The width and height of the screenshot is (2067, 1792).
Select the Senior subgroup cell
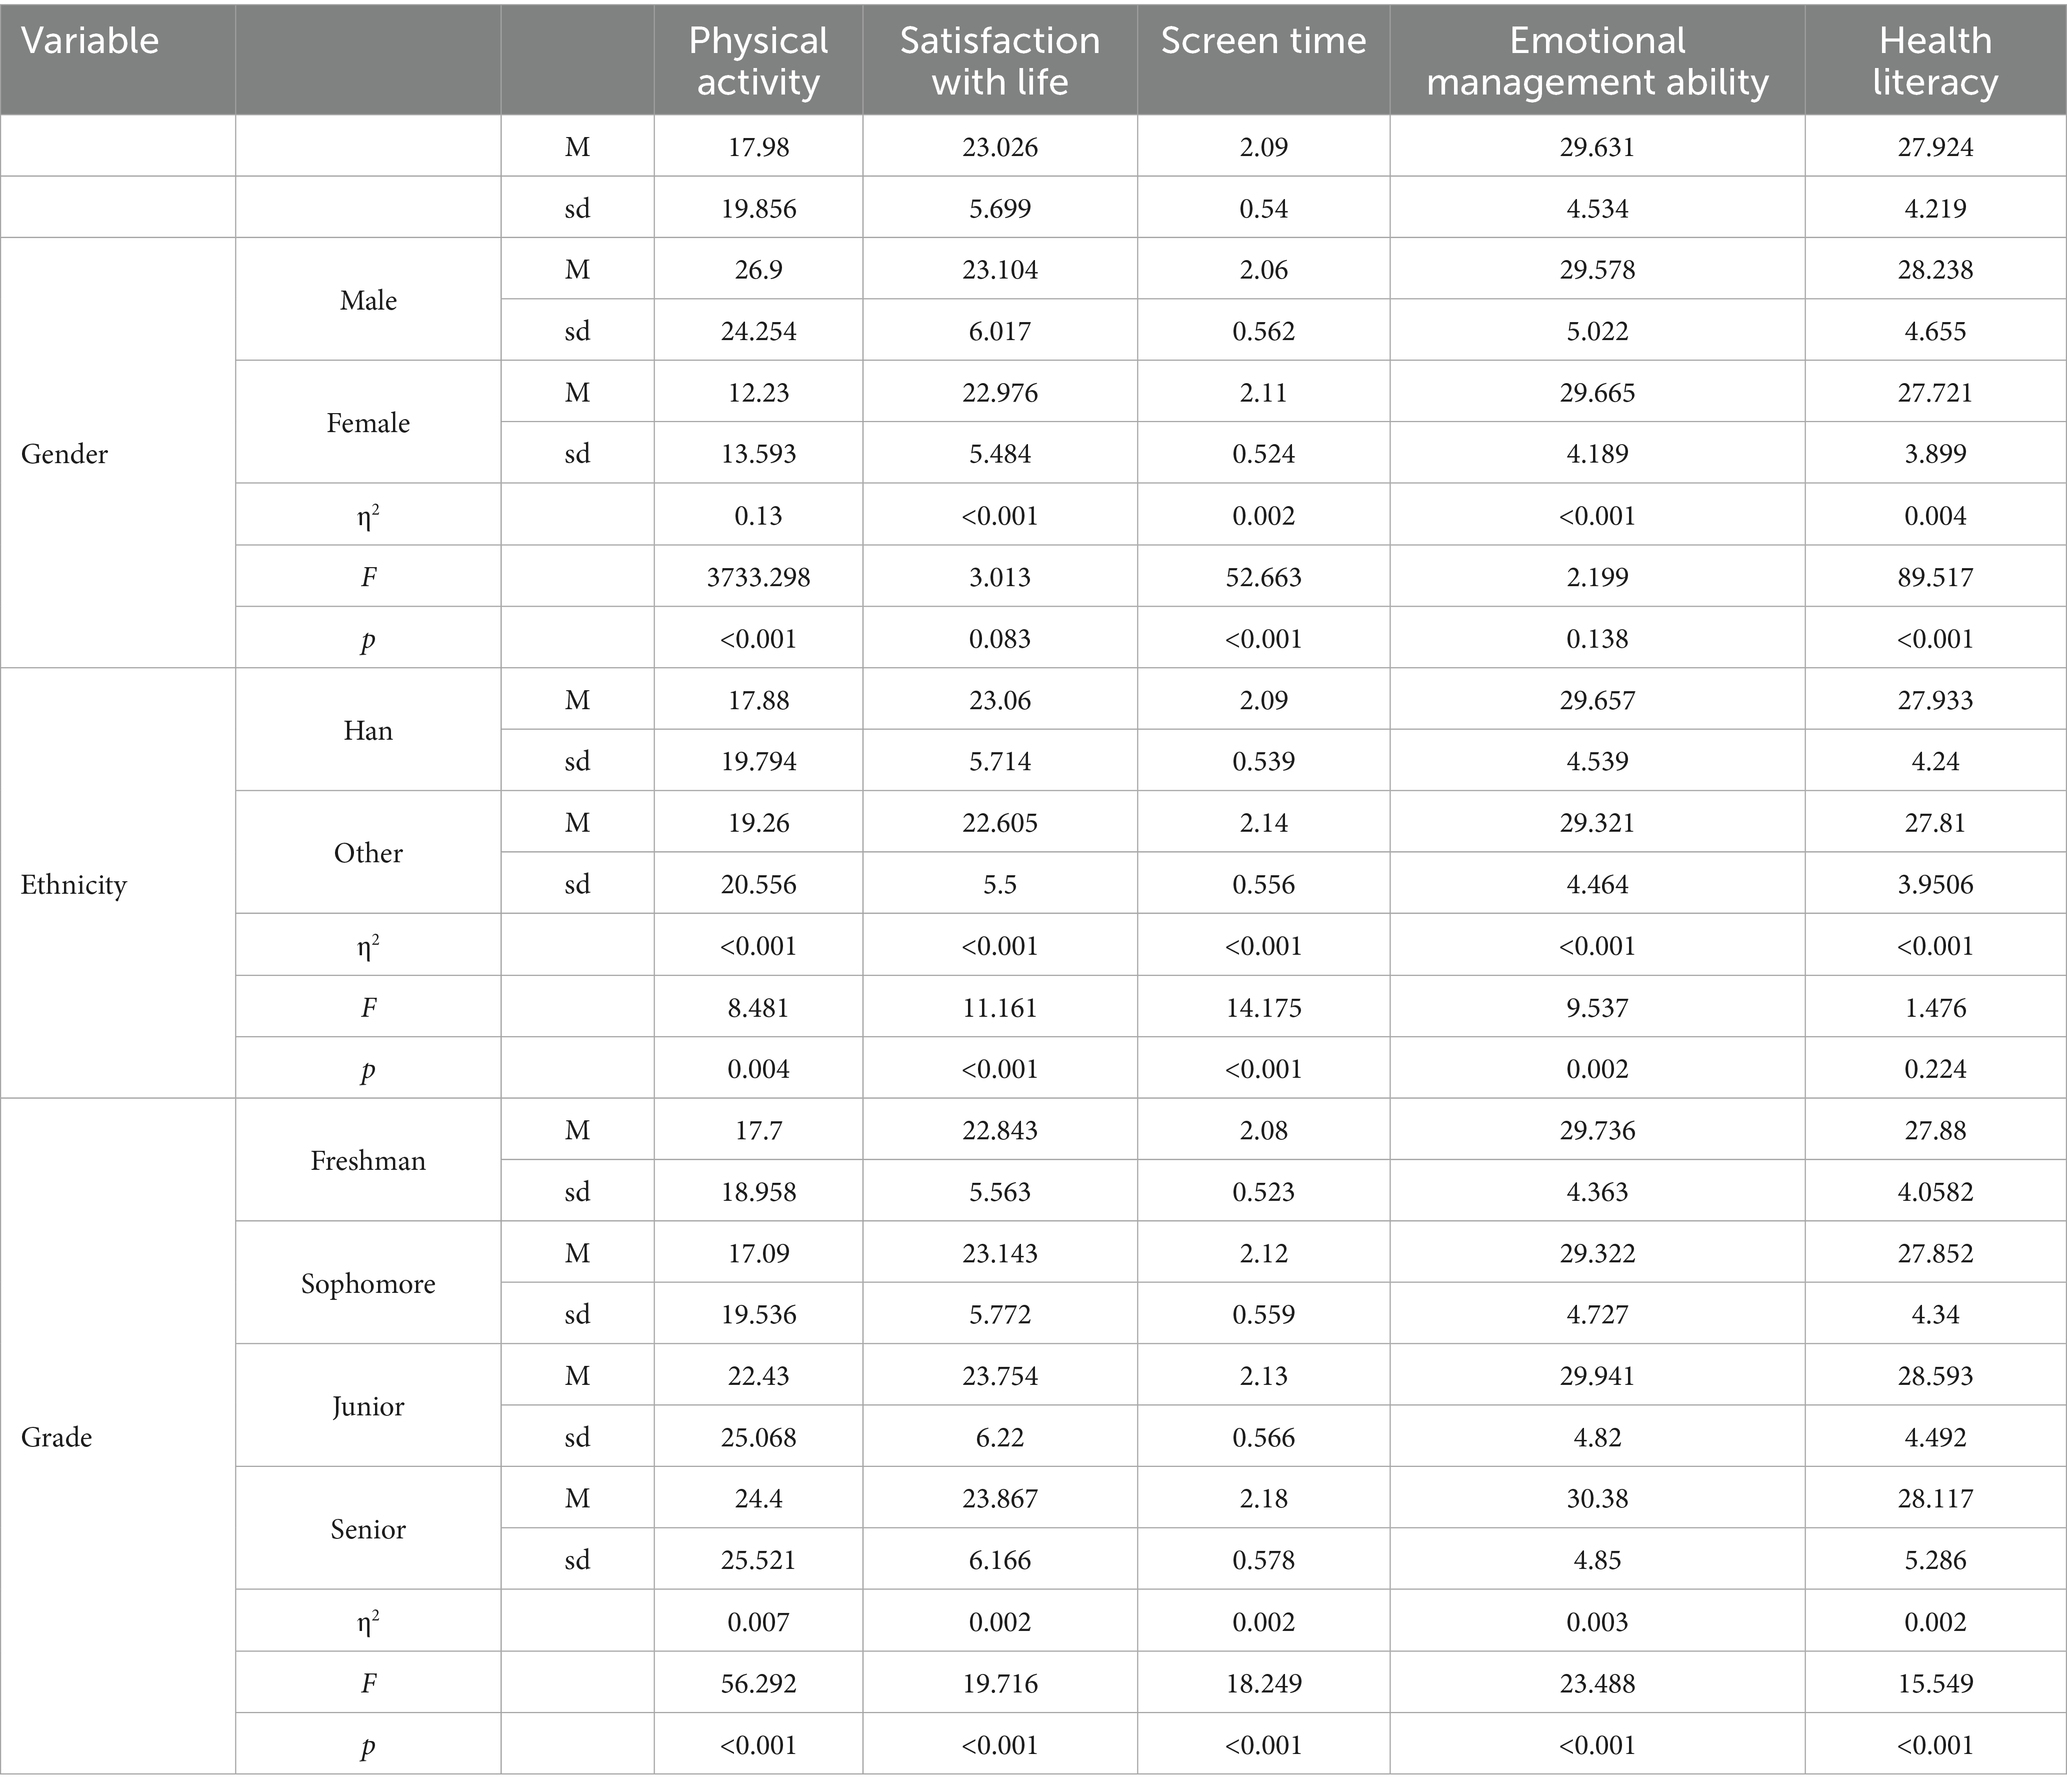click(368, 1529)
